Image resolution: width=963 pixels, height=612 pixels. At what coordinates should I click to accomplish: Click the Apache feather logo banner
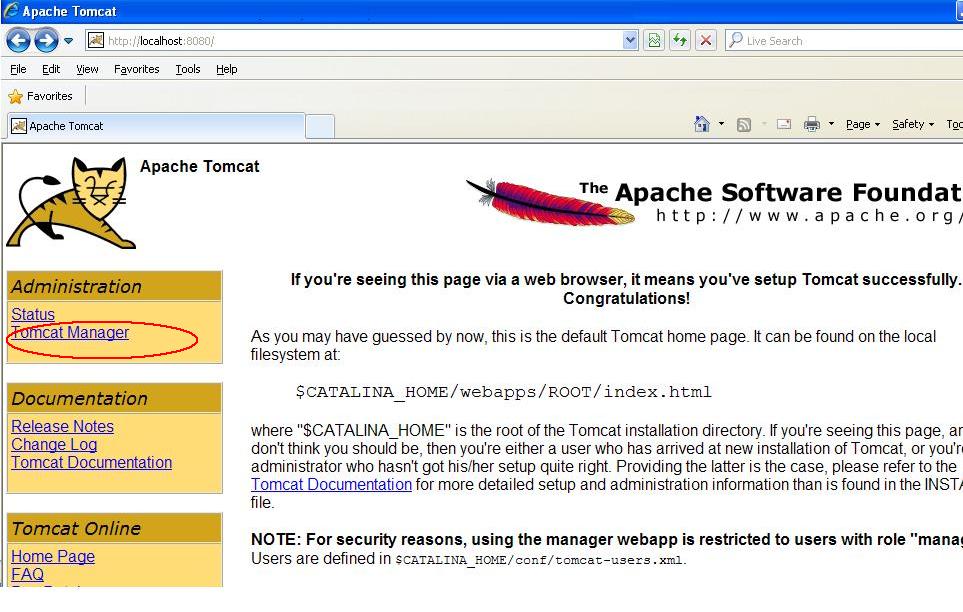[713, 202]
